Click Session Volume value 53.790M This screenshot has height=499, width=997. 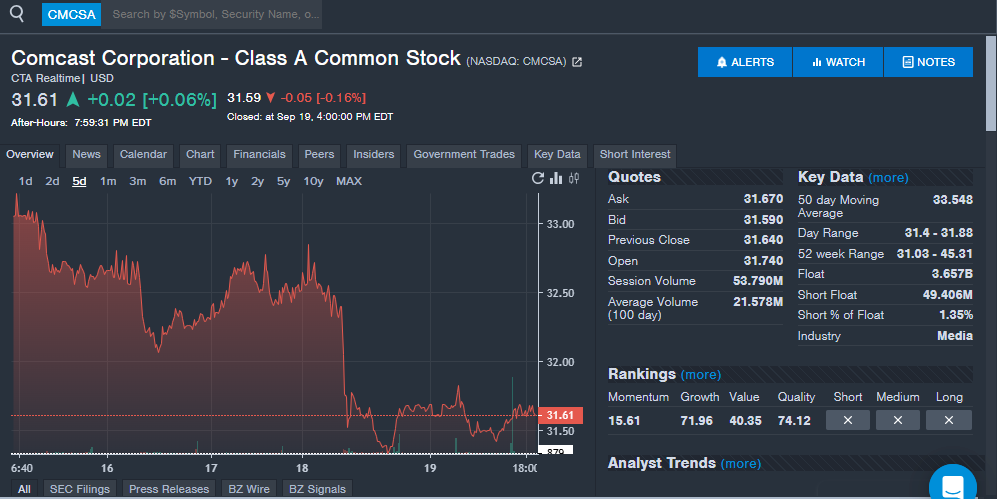(758, 281)
